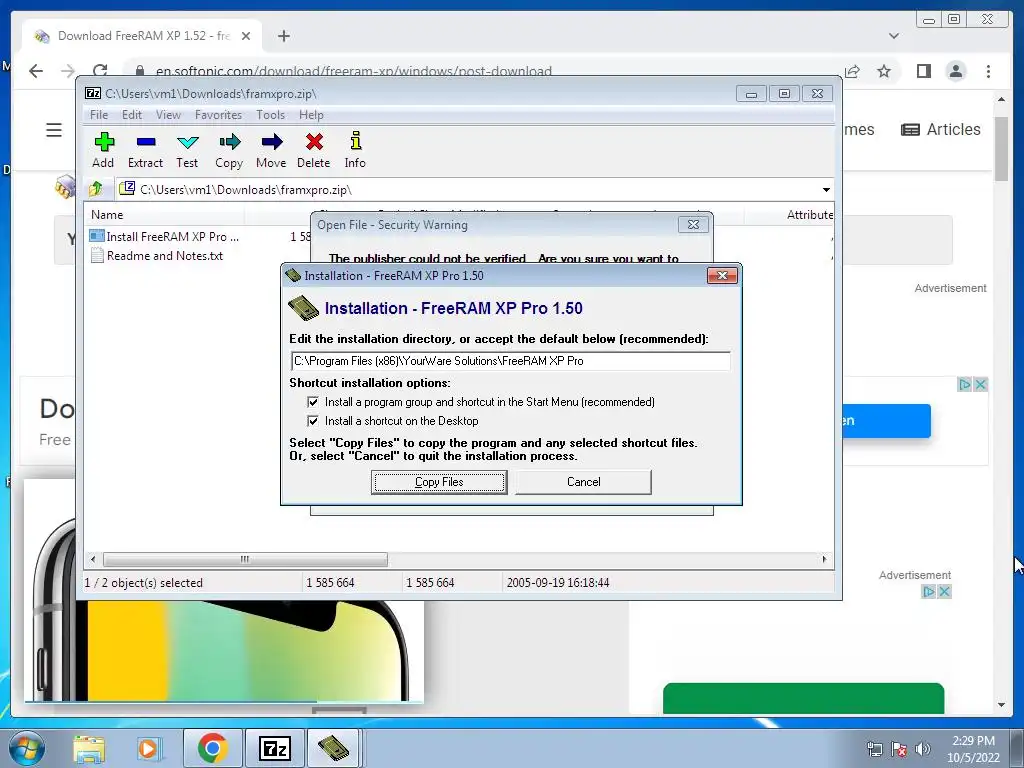The width and height of the screenshot is (1024, 768).
Task: Launch Windows Media Player from taskbar
Action: click(148, 749)
